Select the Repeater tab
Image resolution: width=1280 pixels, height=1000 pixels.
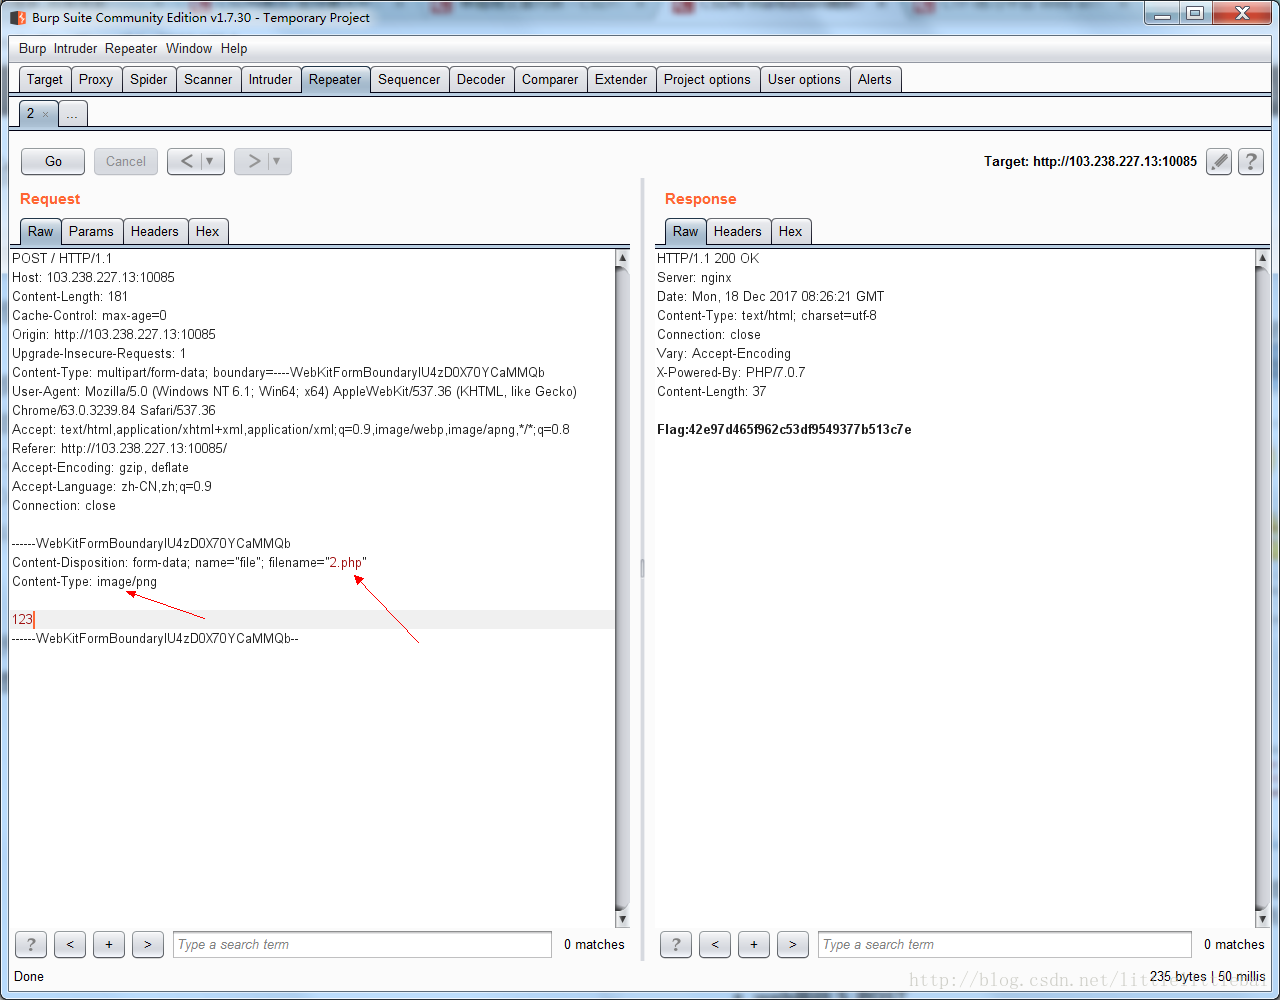coord(335,79)
